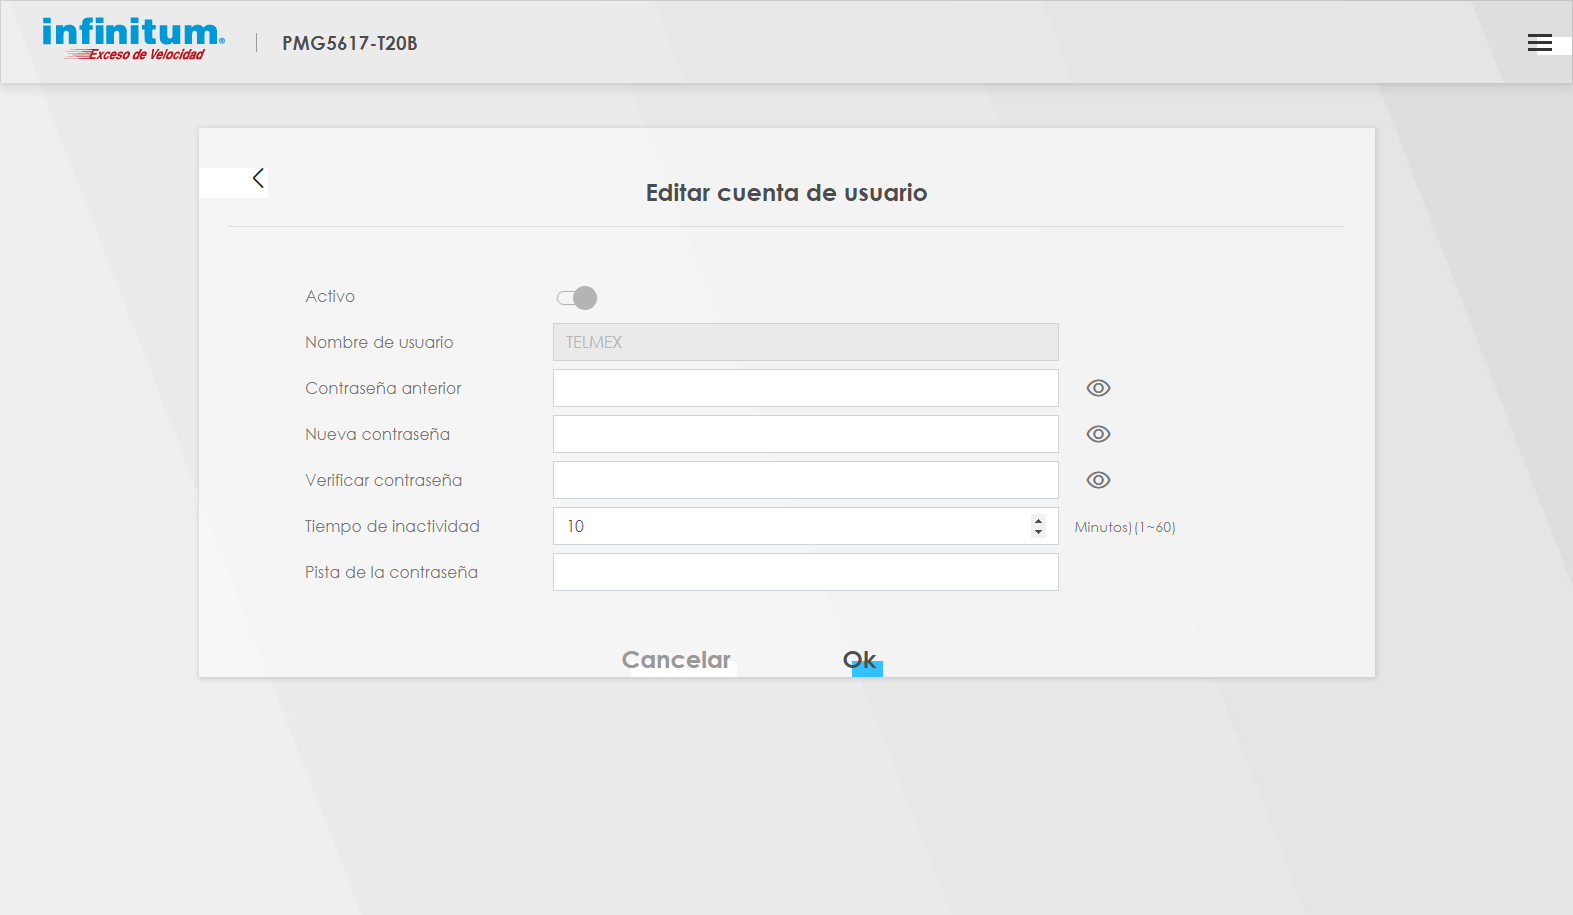Click the Minutos (1~60) hint text
Image resolution: width=1573 pixels, height=915 pixels.
pos(1124,527)
